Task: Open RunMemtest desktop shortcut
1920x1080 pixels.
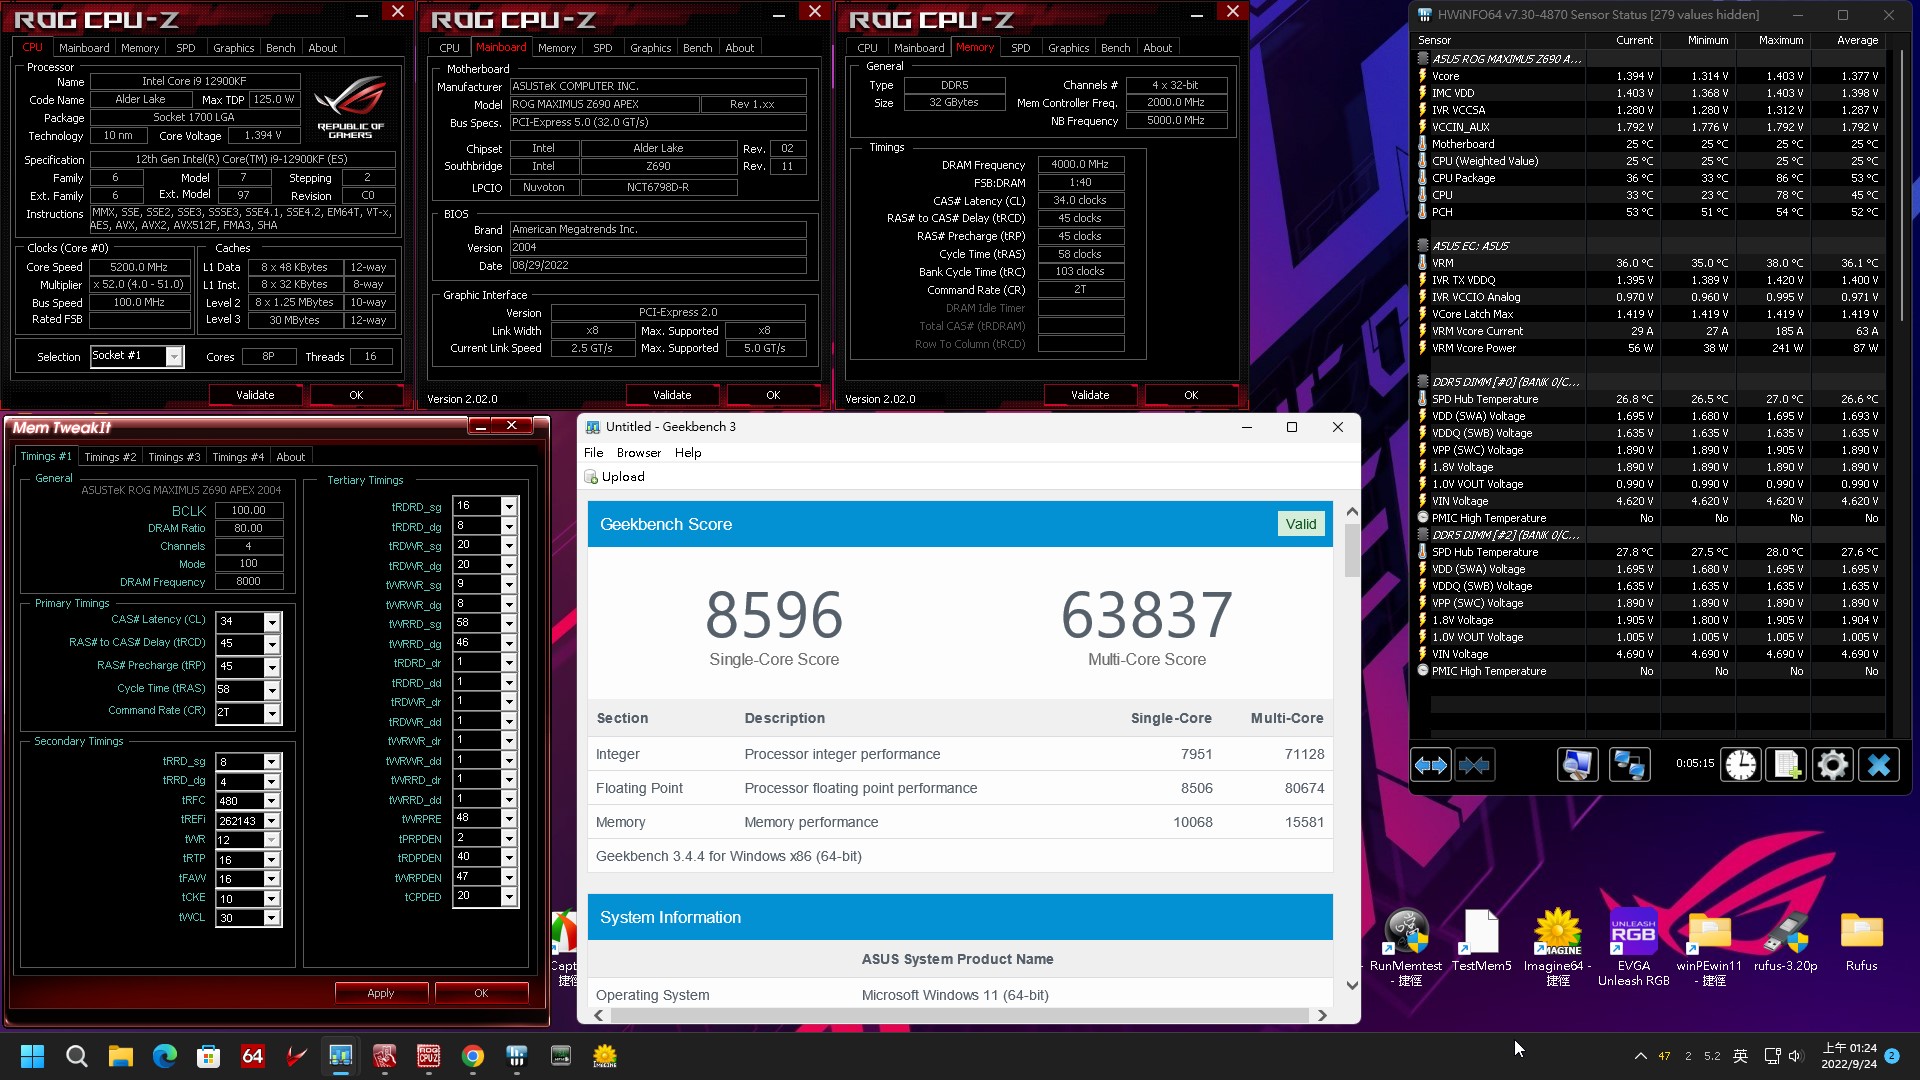Action: (x=1406, y=947)
